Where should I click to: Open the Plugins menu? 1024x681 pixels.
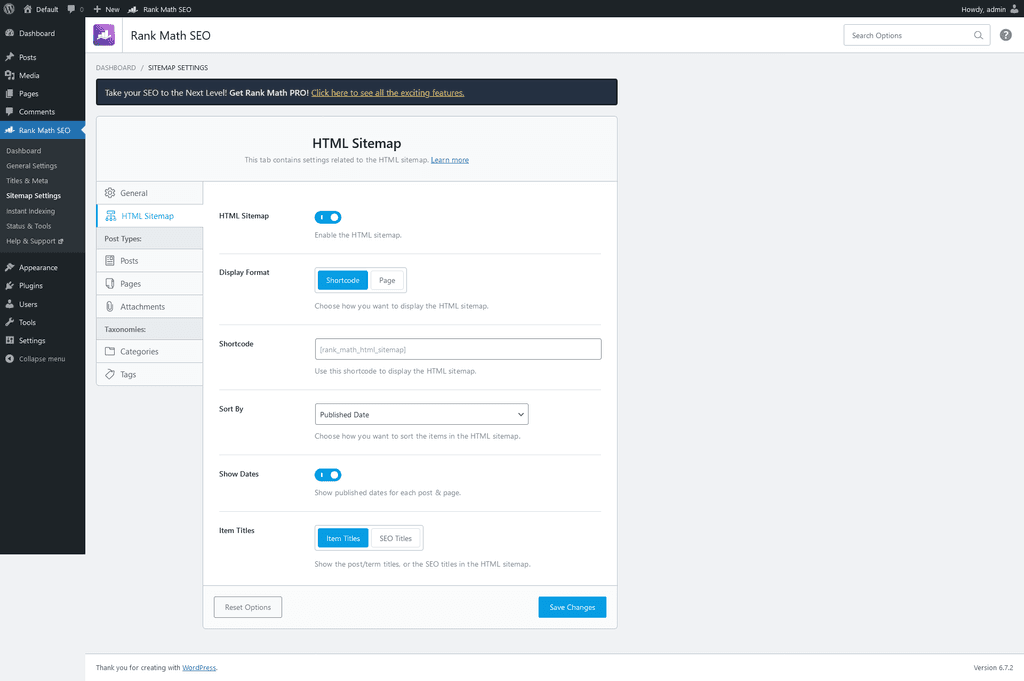[x=42, y=286]
